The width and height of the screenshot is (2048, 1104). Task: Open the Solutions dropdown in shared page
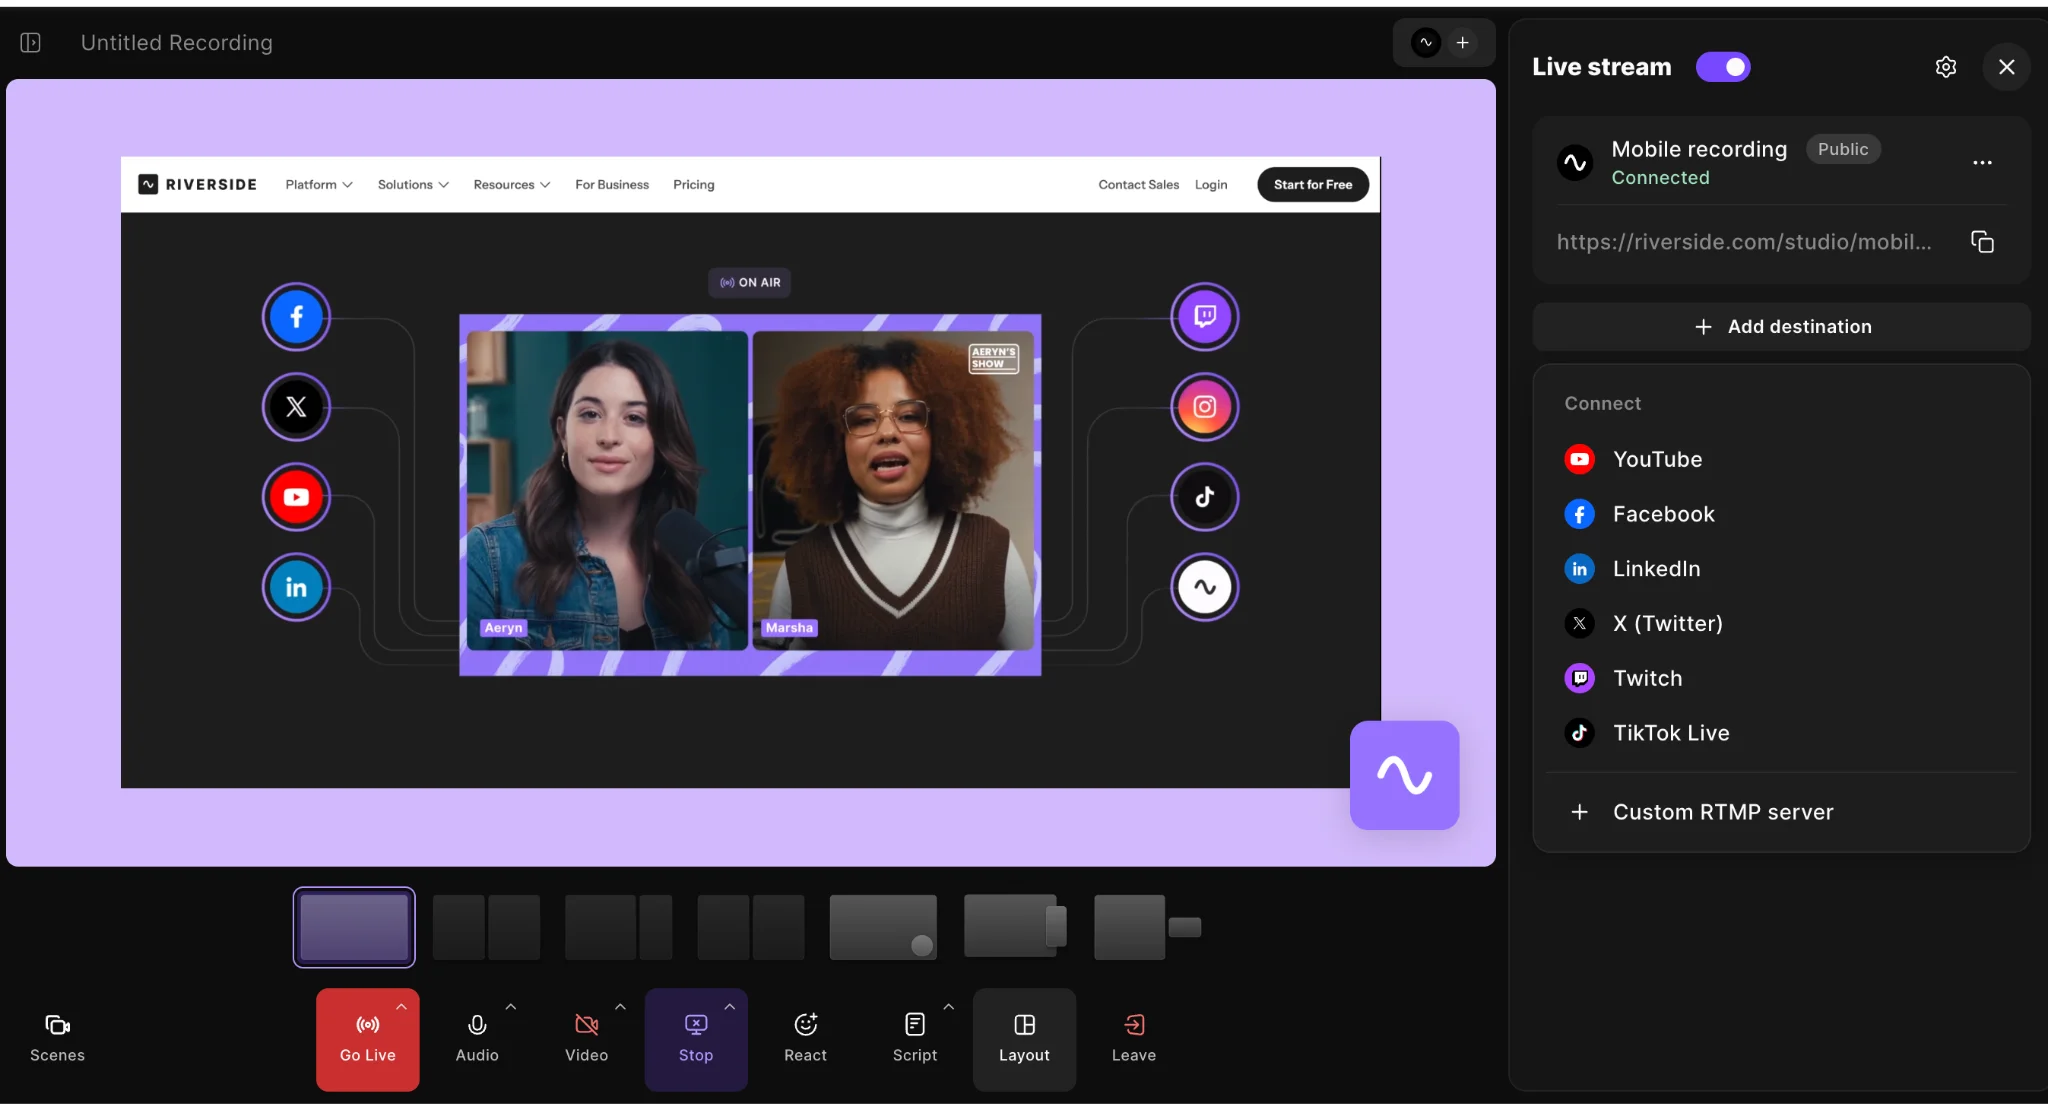[x=413, y=185]
